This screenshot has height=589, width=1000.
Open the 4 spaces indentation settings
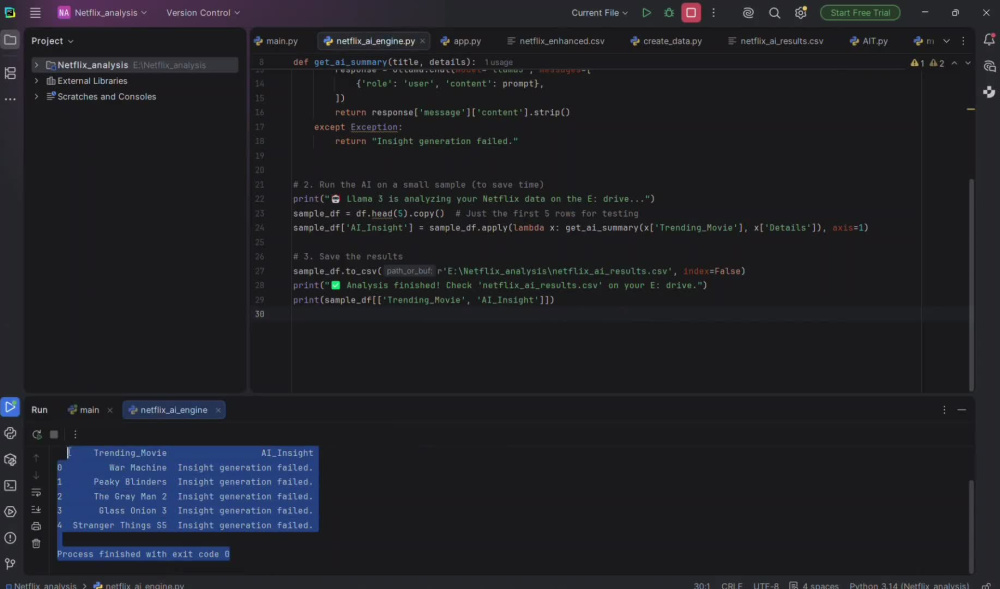(814, 585)
